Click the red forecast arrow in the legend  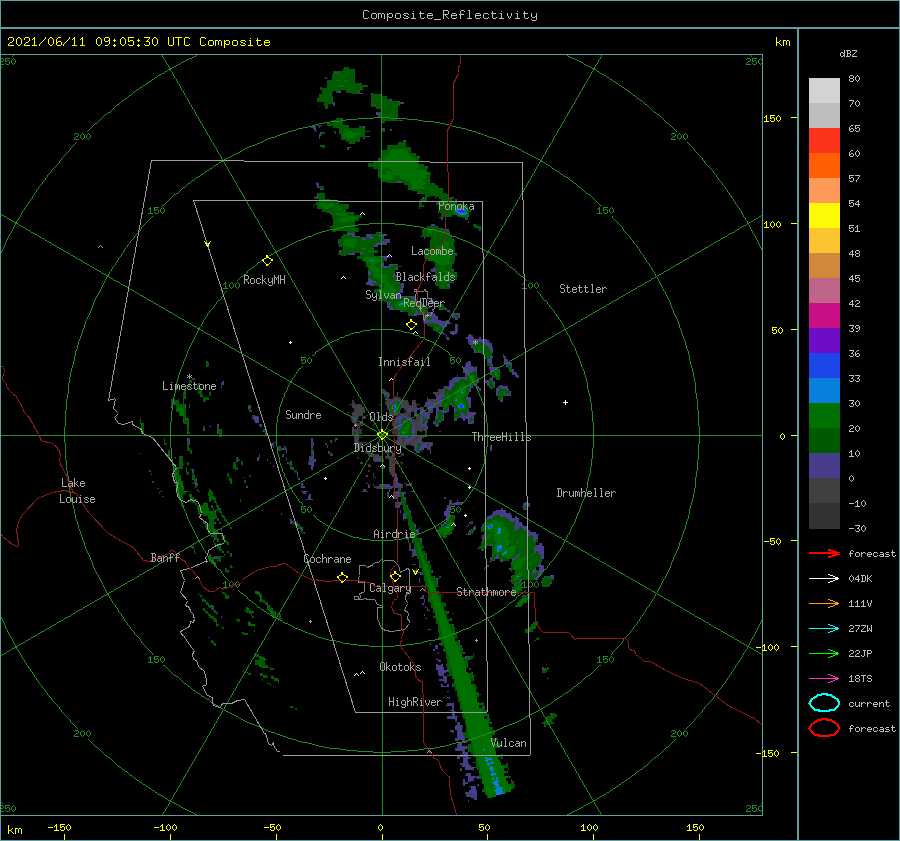coord(824,553)
